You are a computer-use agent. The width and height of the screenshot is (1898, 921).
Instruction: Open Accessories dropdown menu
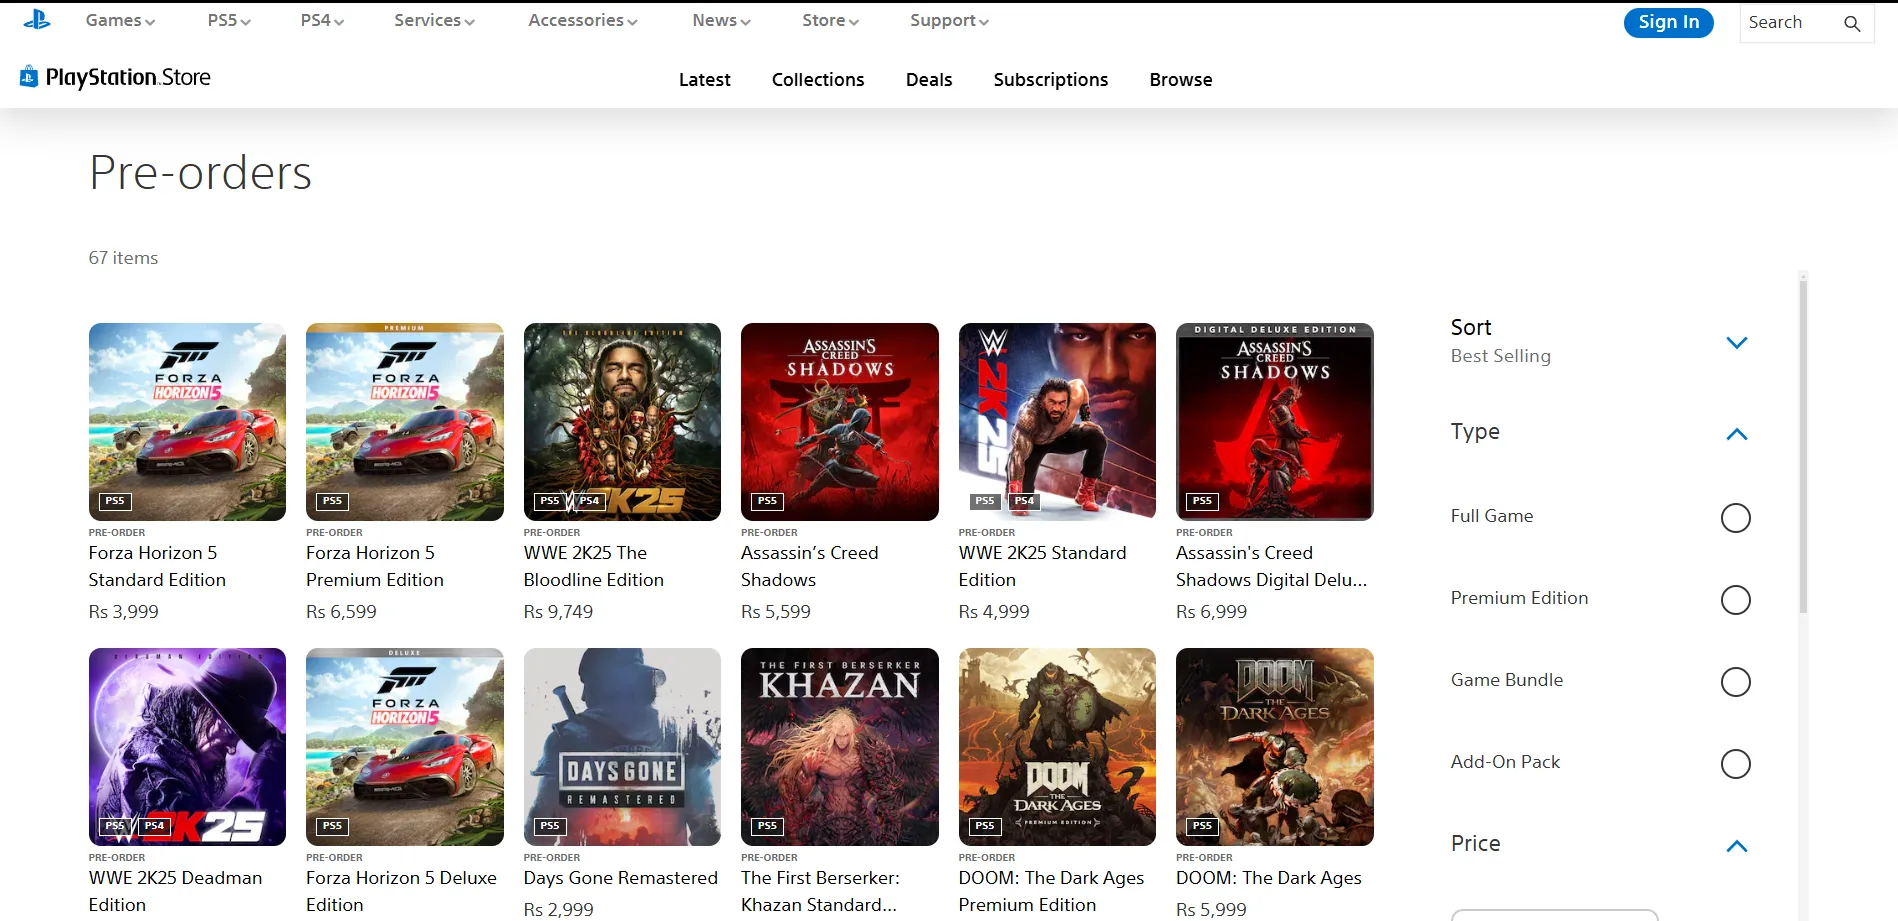coord(583,20)
